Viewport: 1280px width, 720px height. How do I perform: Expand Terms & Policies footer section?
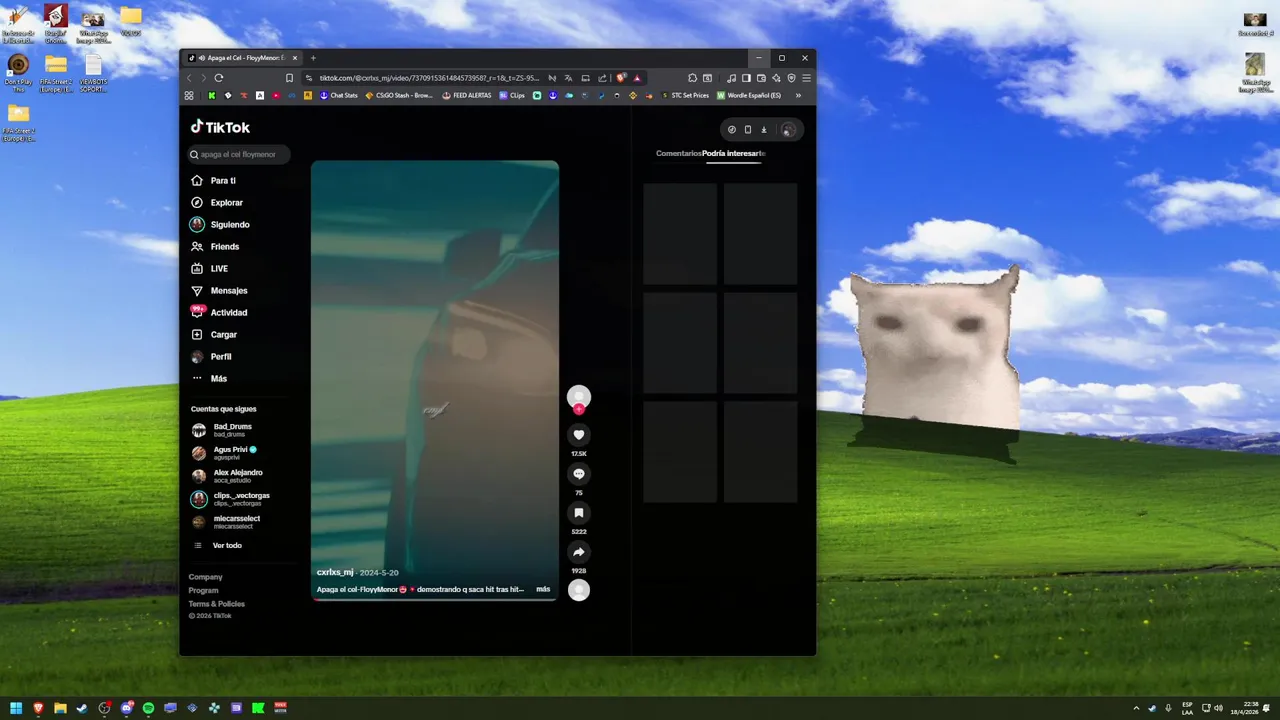pyautogui.click(x=217, y=604)
